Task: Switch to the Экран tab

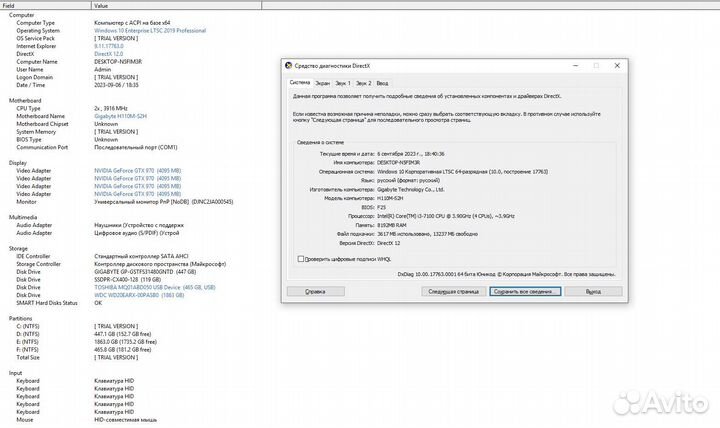Action: coord(322,83)
